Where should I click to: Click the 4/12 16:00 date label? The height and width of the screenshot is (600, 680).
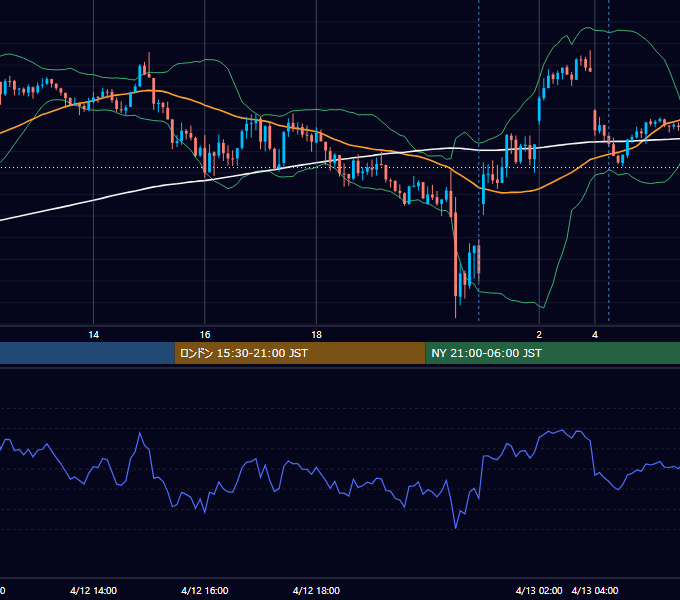pyautogui.click(x=205, y=590)
